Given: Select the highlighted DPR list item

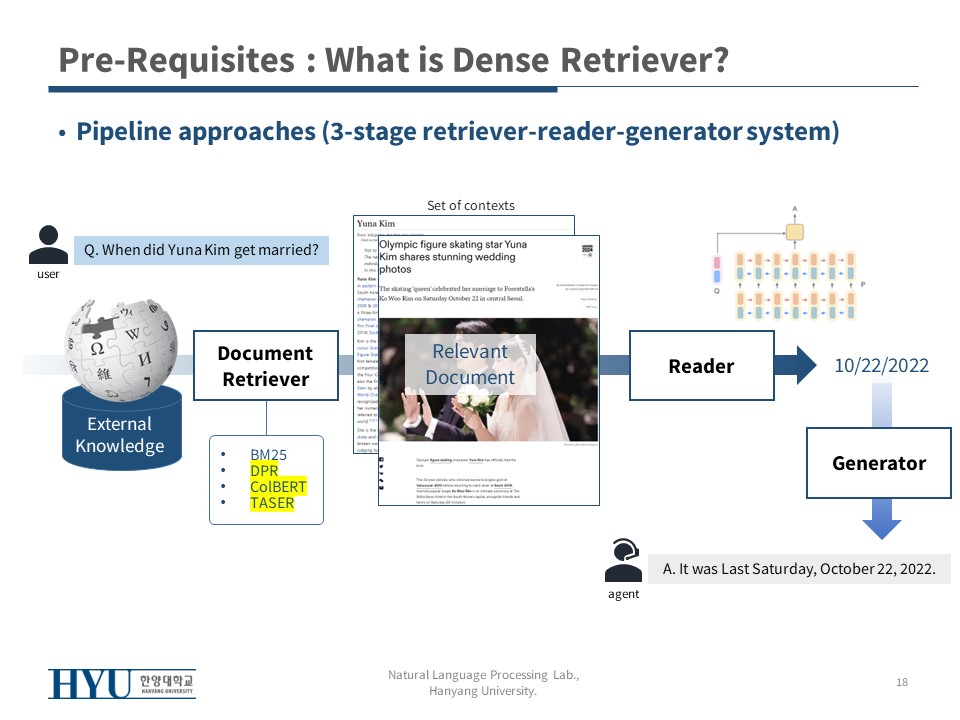Looking at the screenshot, I should [x=264, y=471].
